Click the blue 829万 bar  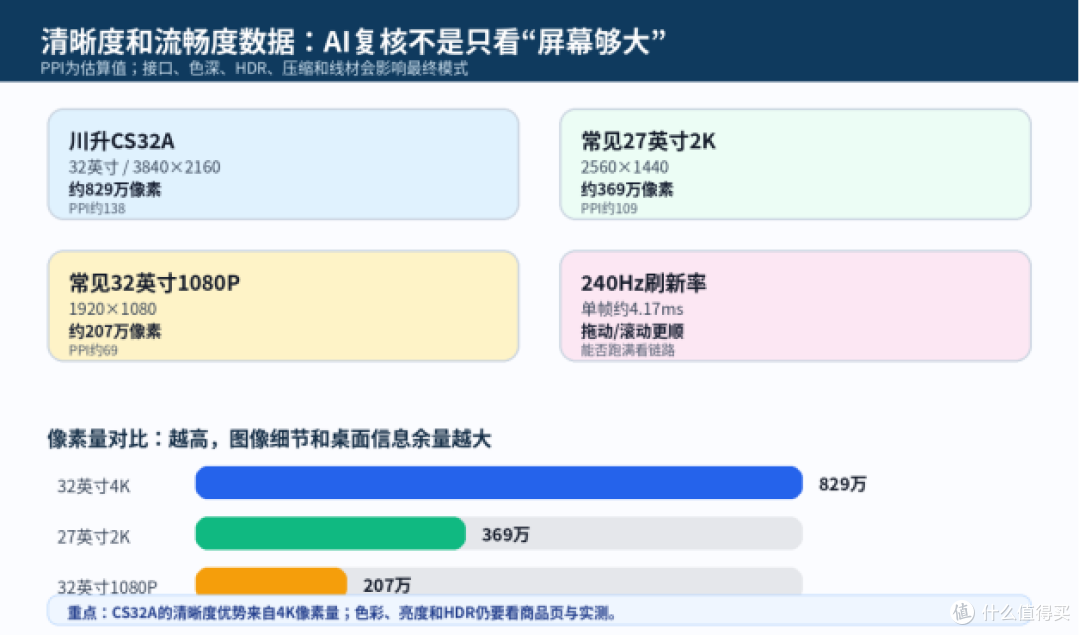(x=499, y=483)
